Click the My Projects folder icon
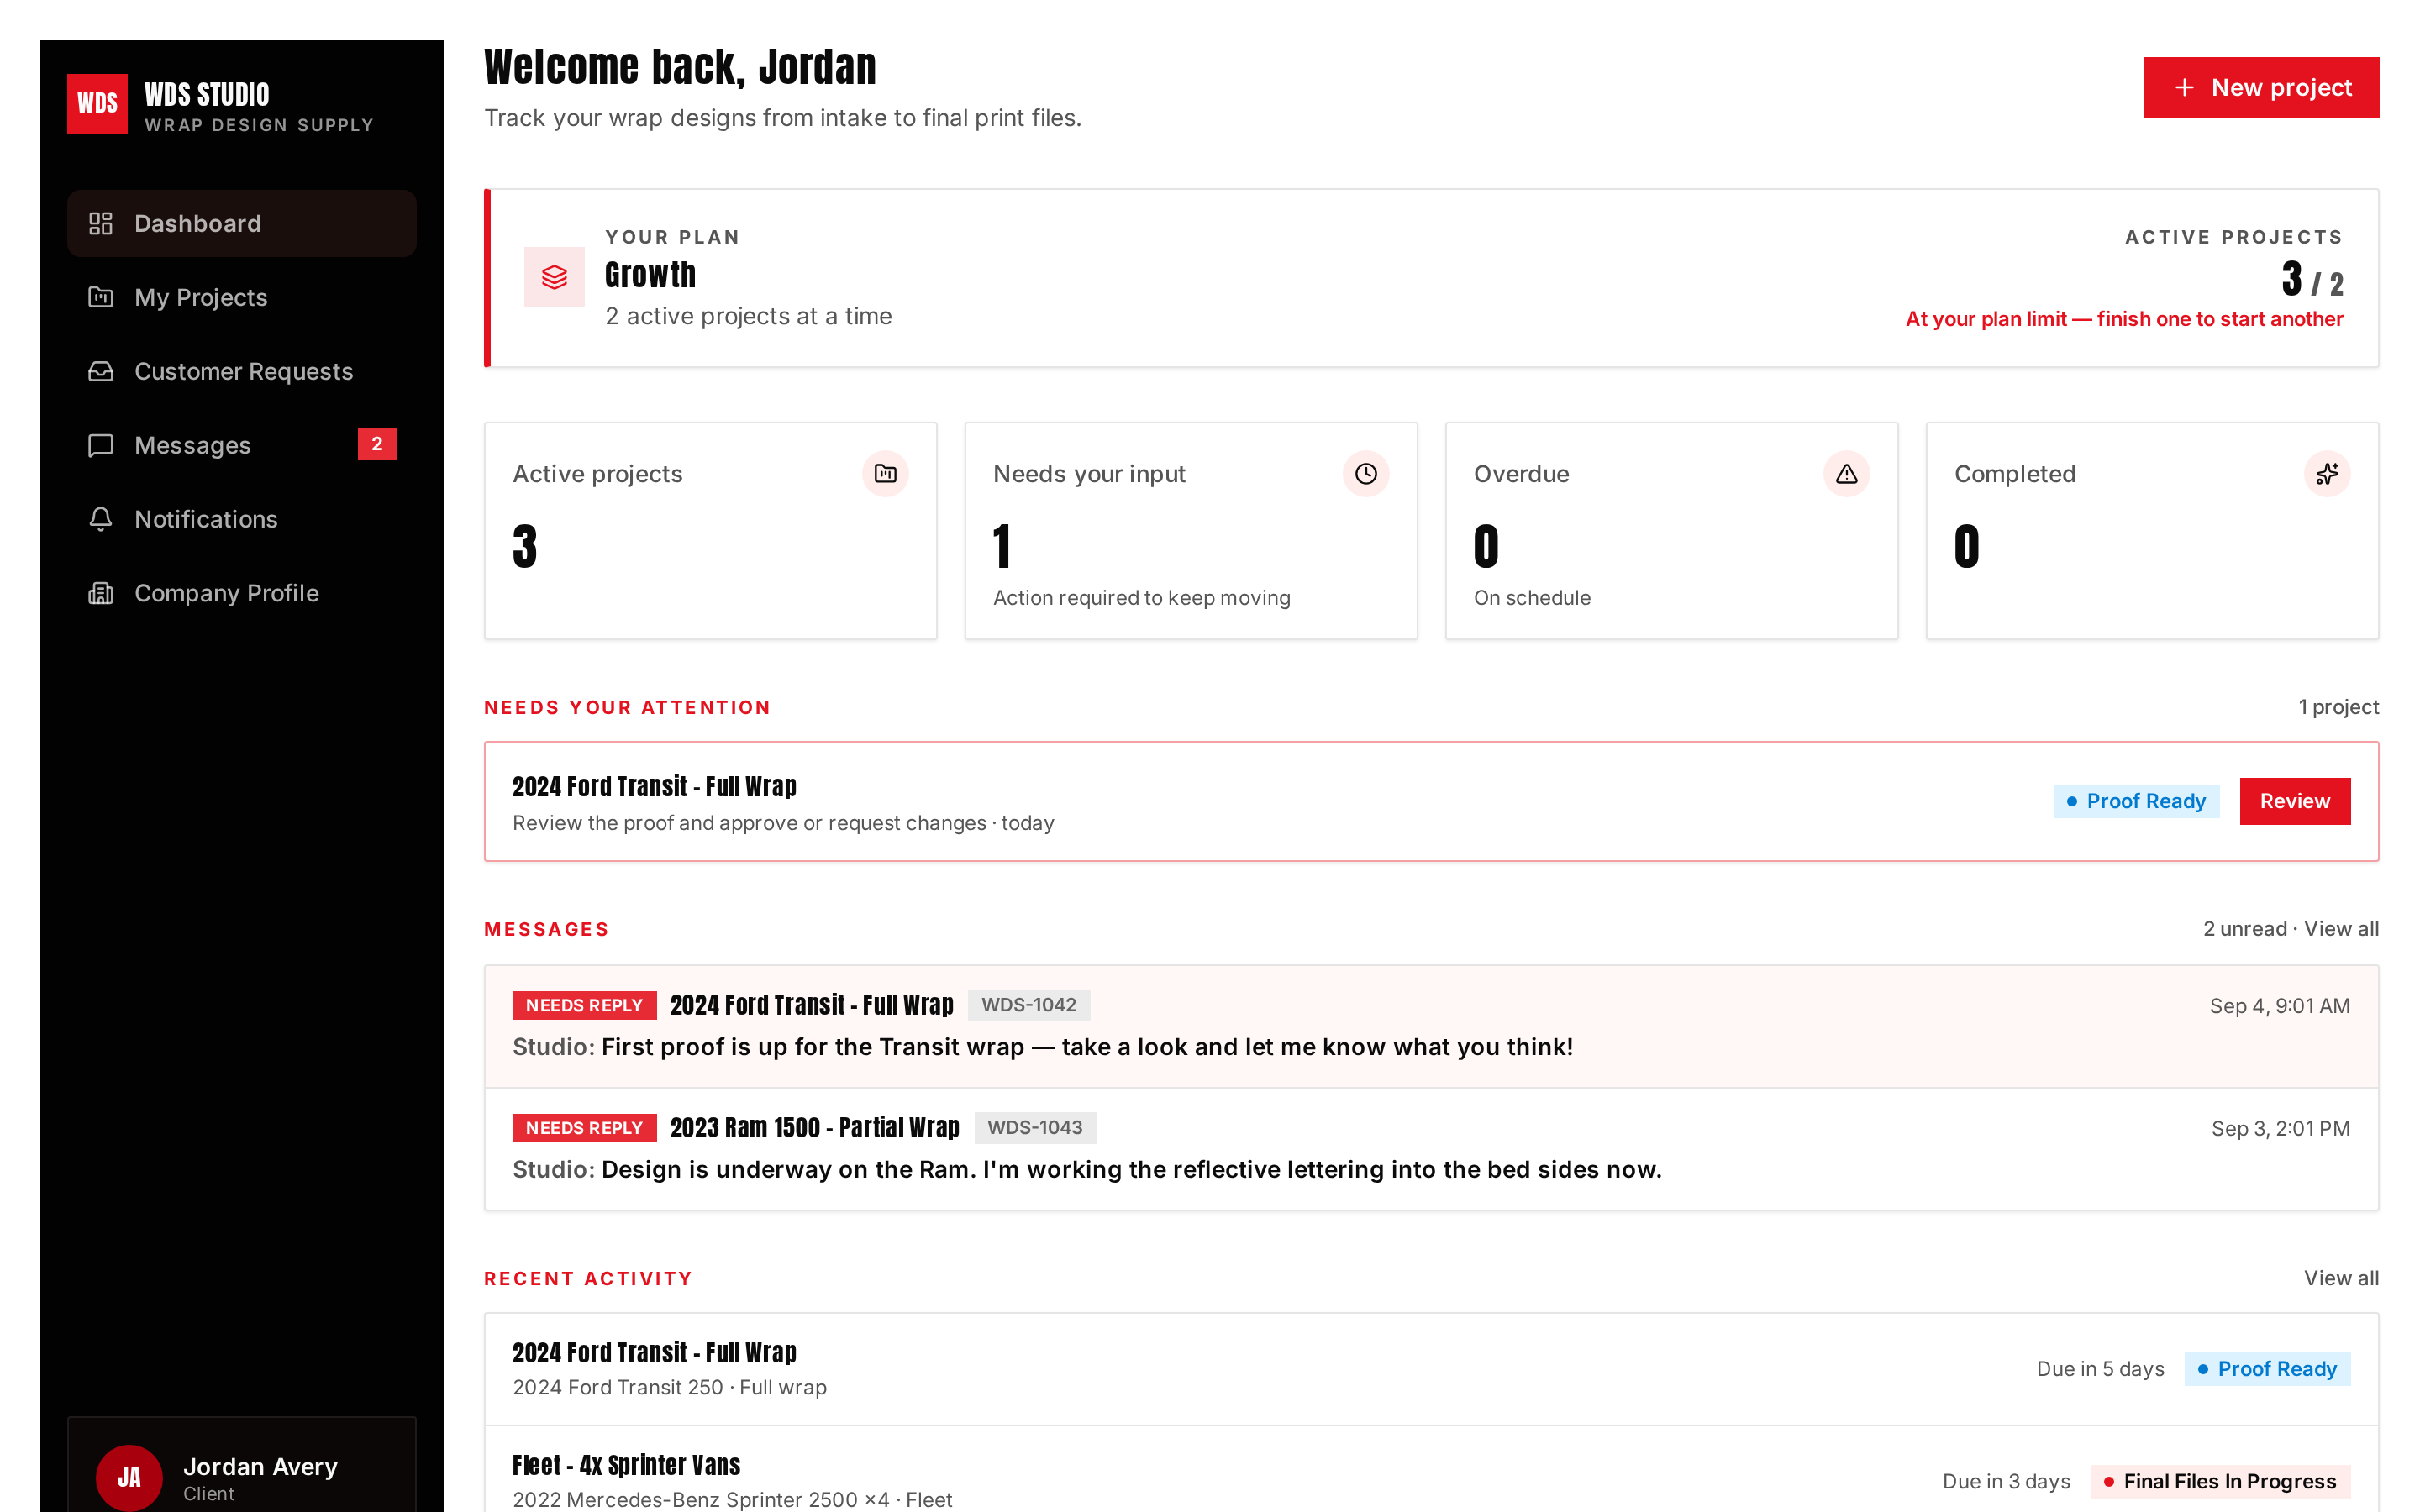The height and width of the screenshot is (1512, 2420). [x=101, y=297]
